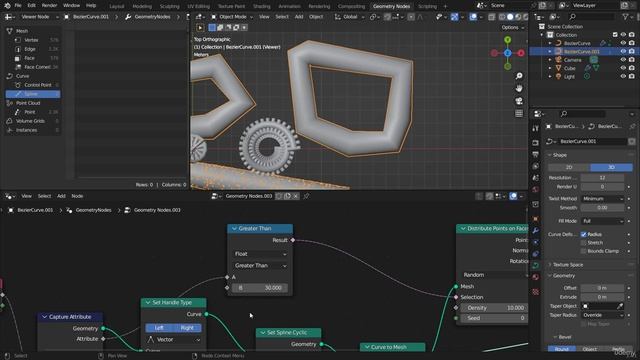Open the Fill Mode Full dropdown
Viewport: 640px width, 360px height.
coord(602,221)
